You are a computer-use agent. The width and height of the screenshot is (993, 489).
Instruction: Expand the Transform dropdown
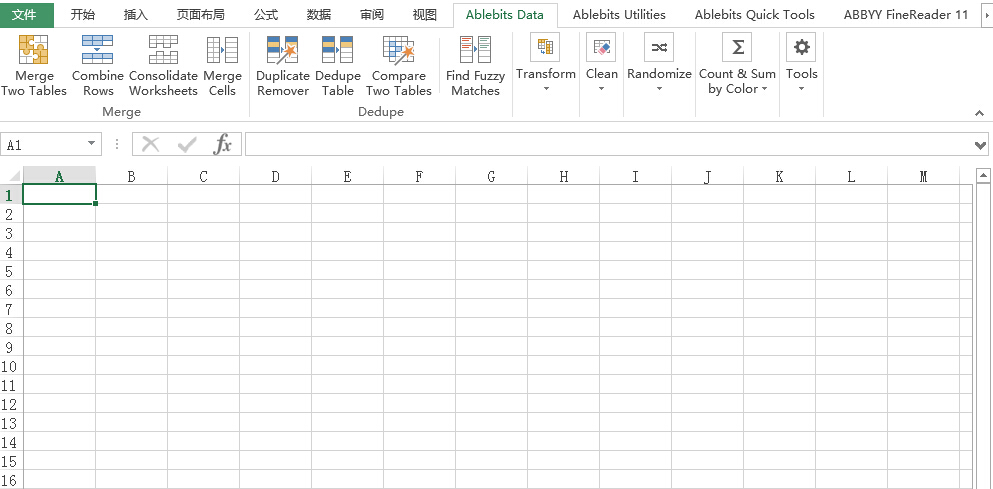click(545, 63)
